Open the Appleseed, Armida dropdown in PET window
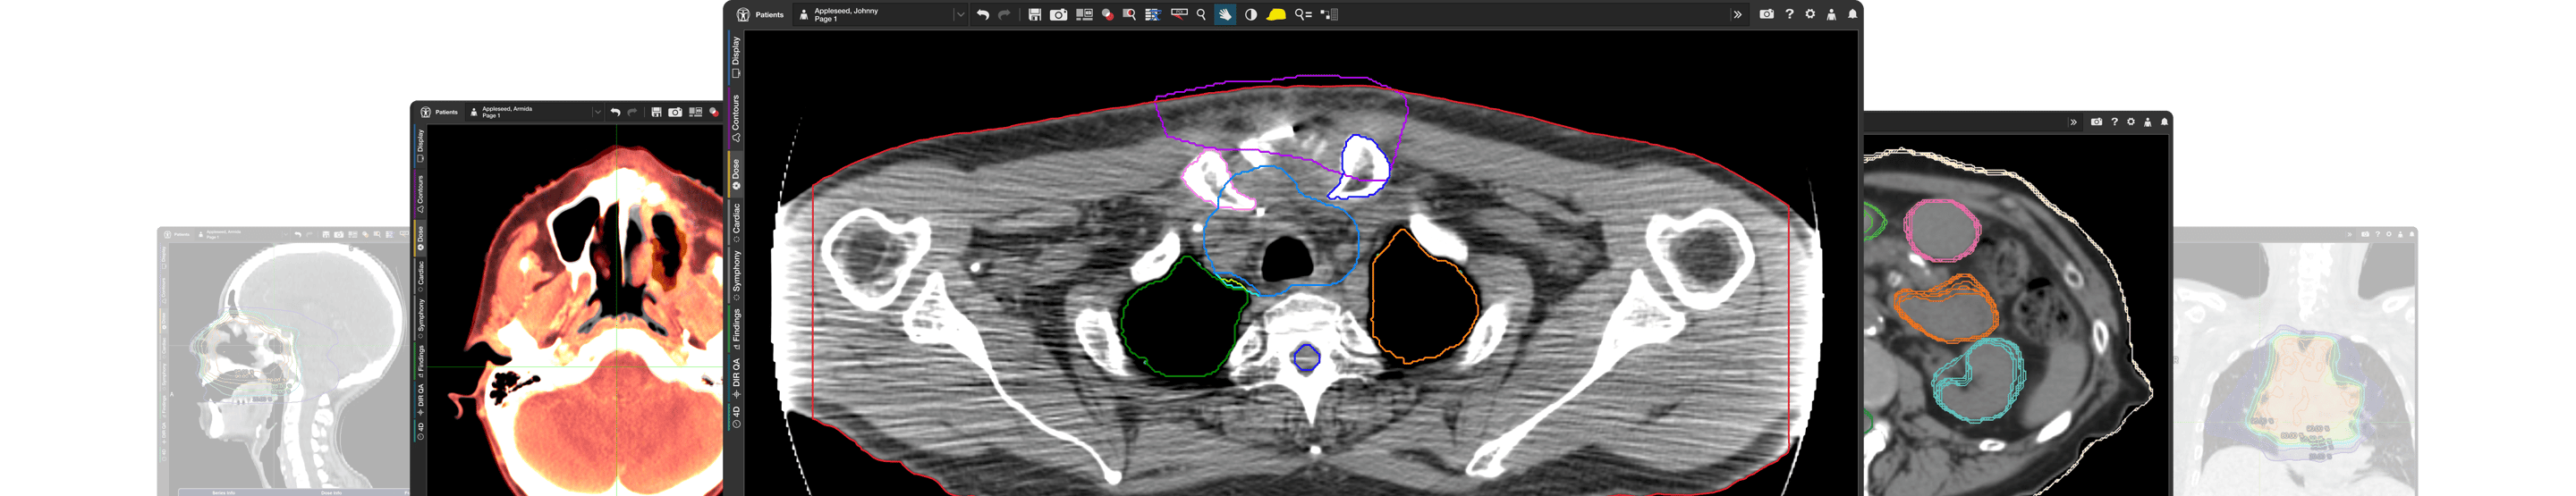Viewport: 2576px width, 496px height. coord(597,112)
